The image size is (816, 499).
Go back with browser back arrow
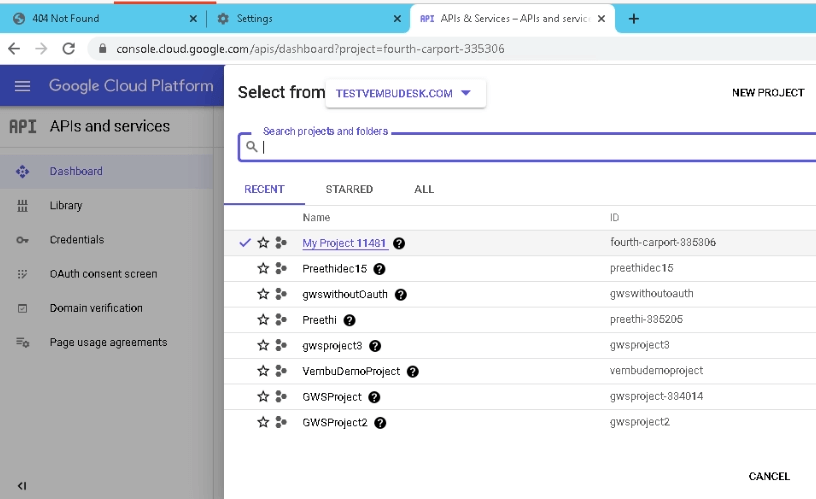tap(14, 49)
